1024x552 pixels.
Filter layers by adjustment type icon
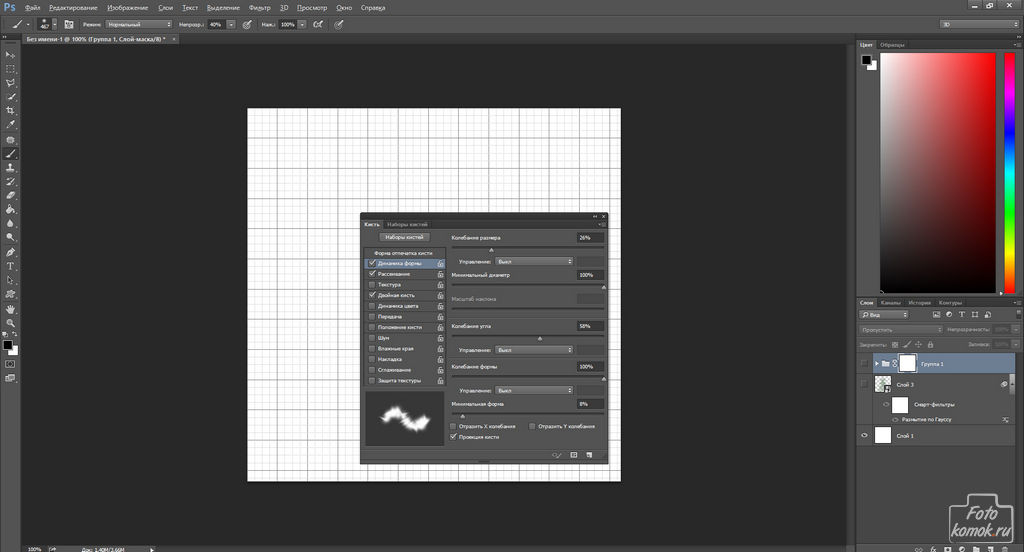949,314
